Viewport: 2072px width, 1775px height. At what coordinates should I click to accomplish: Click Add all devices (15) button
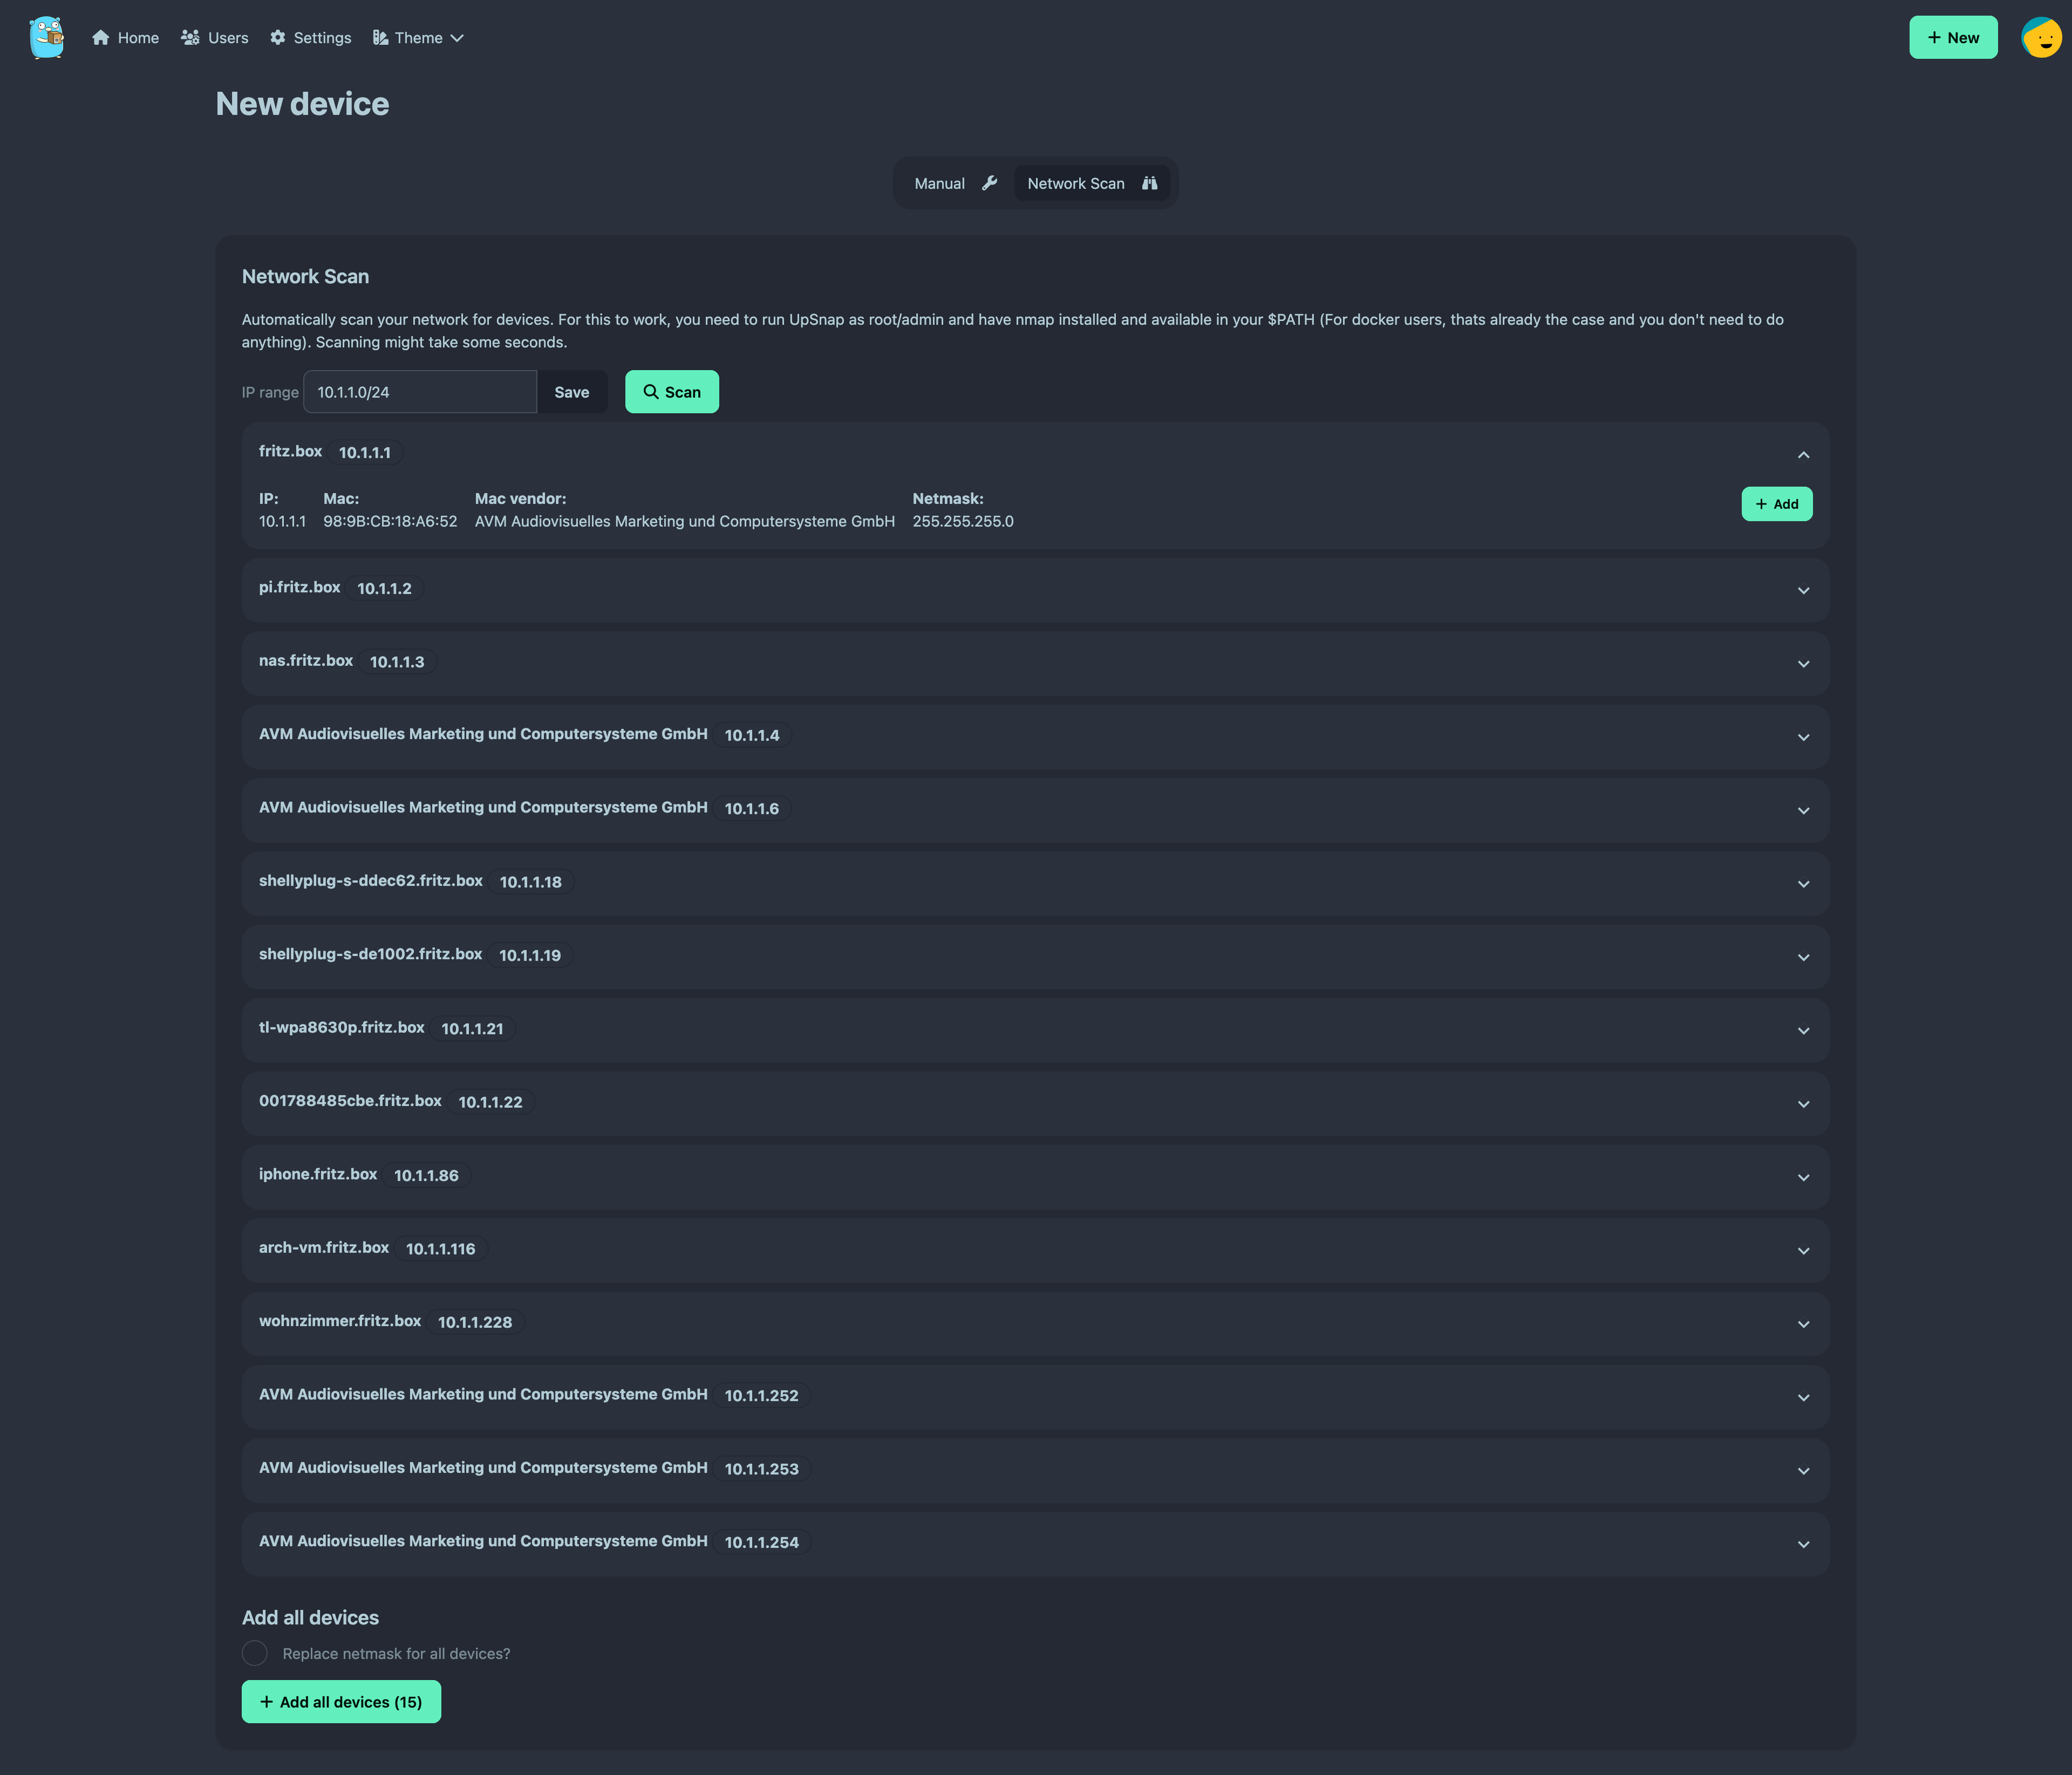pyautogui.click(x=341, y=1701)
